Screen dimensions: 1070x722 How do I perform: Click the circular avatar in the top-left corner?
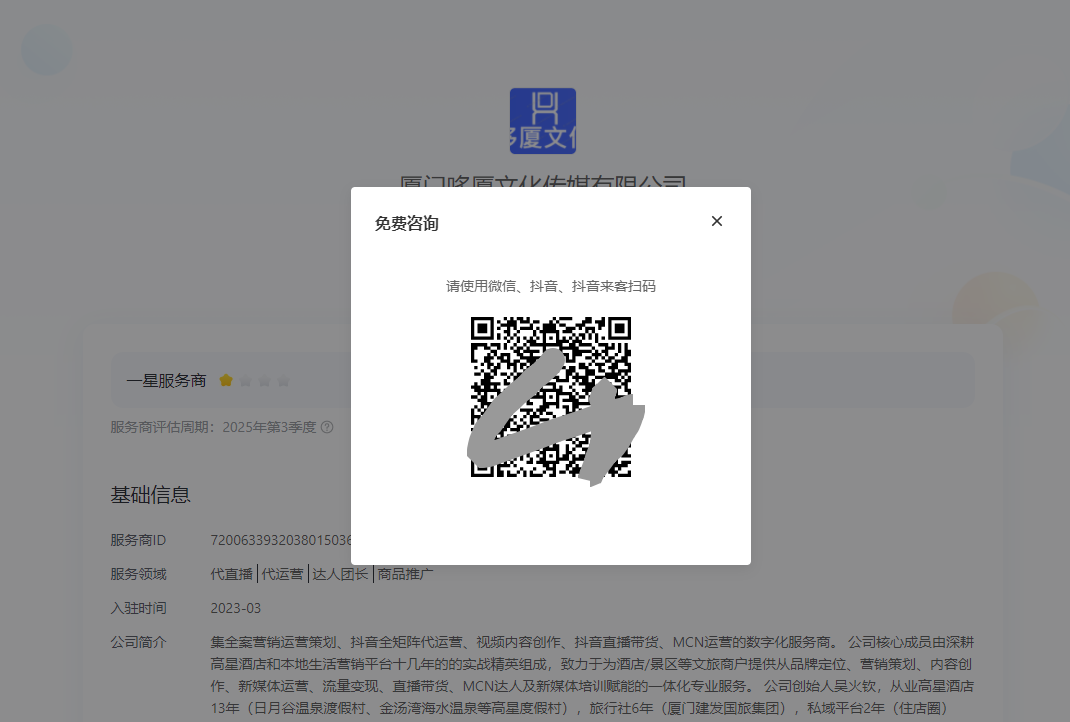tap(47, 49)
